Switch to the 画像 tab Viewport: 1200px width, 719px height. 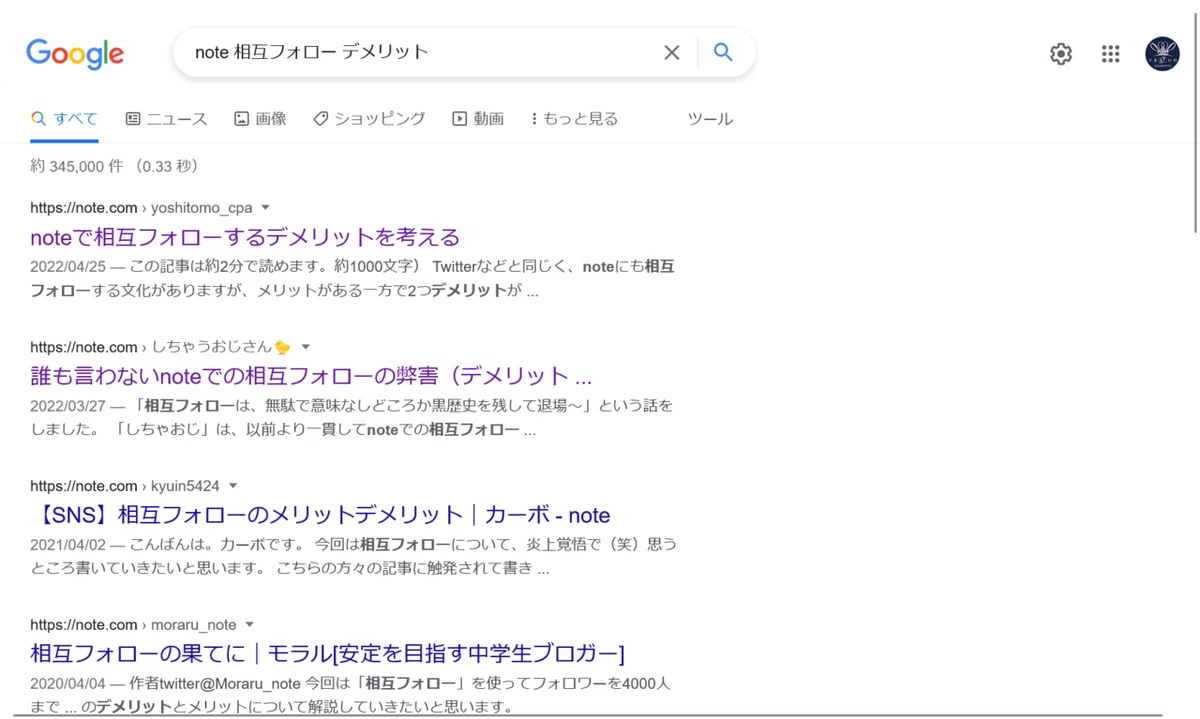pyautogui.click(x=260, y=119)
